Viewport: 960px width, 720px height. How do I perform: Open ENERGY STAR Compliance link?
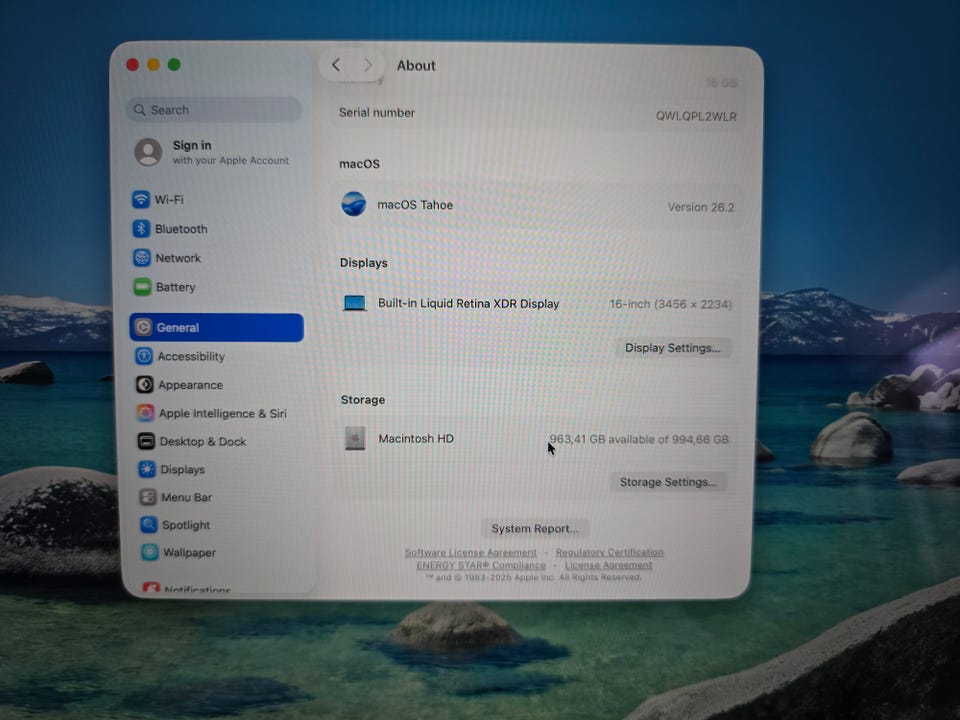tap(481, 565)
